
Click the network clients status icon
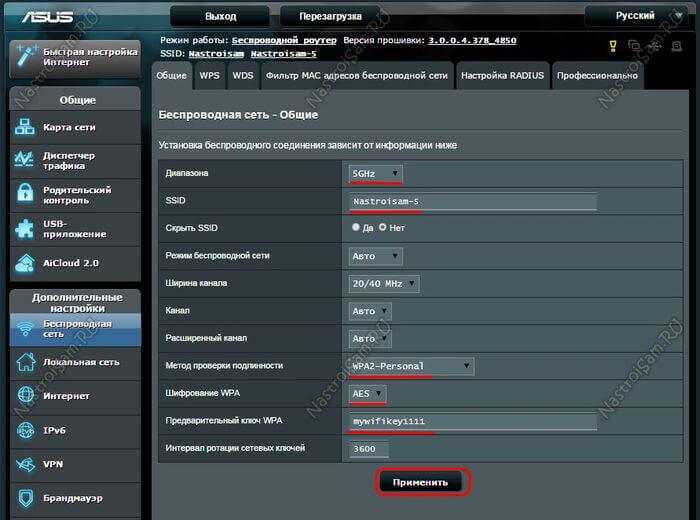(634, 45)
